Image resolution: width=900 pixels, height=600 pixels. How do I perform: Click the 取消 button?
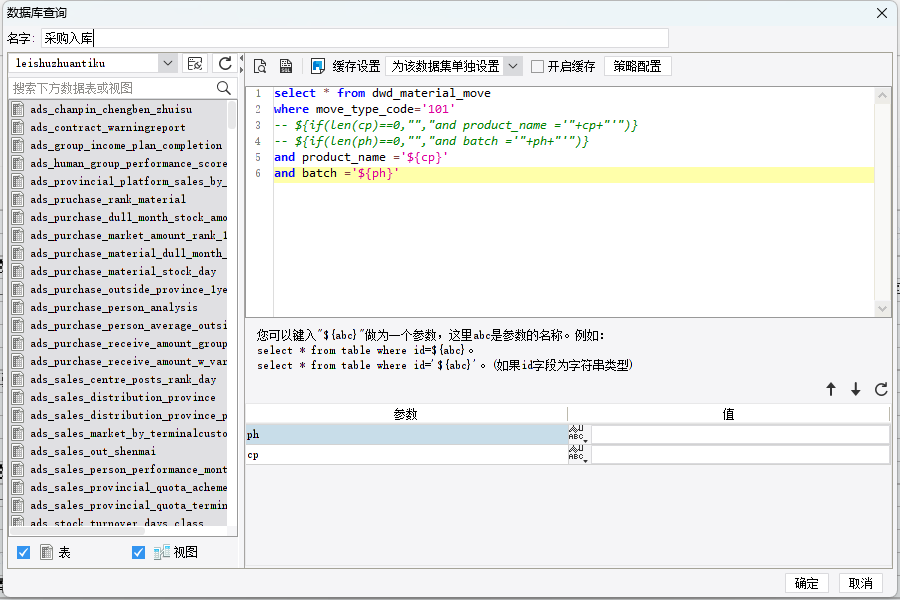coord(860,583)
